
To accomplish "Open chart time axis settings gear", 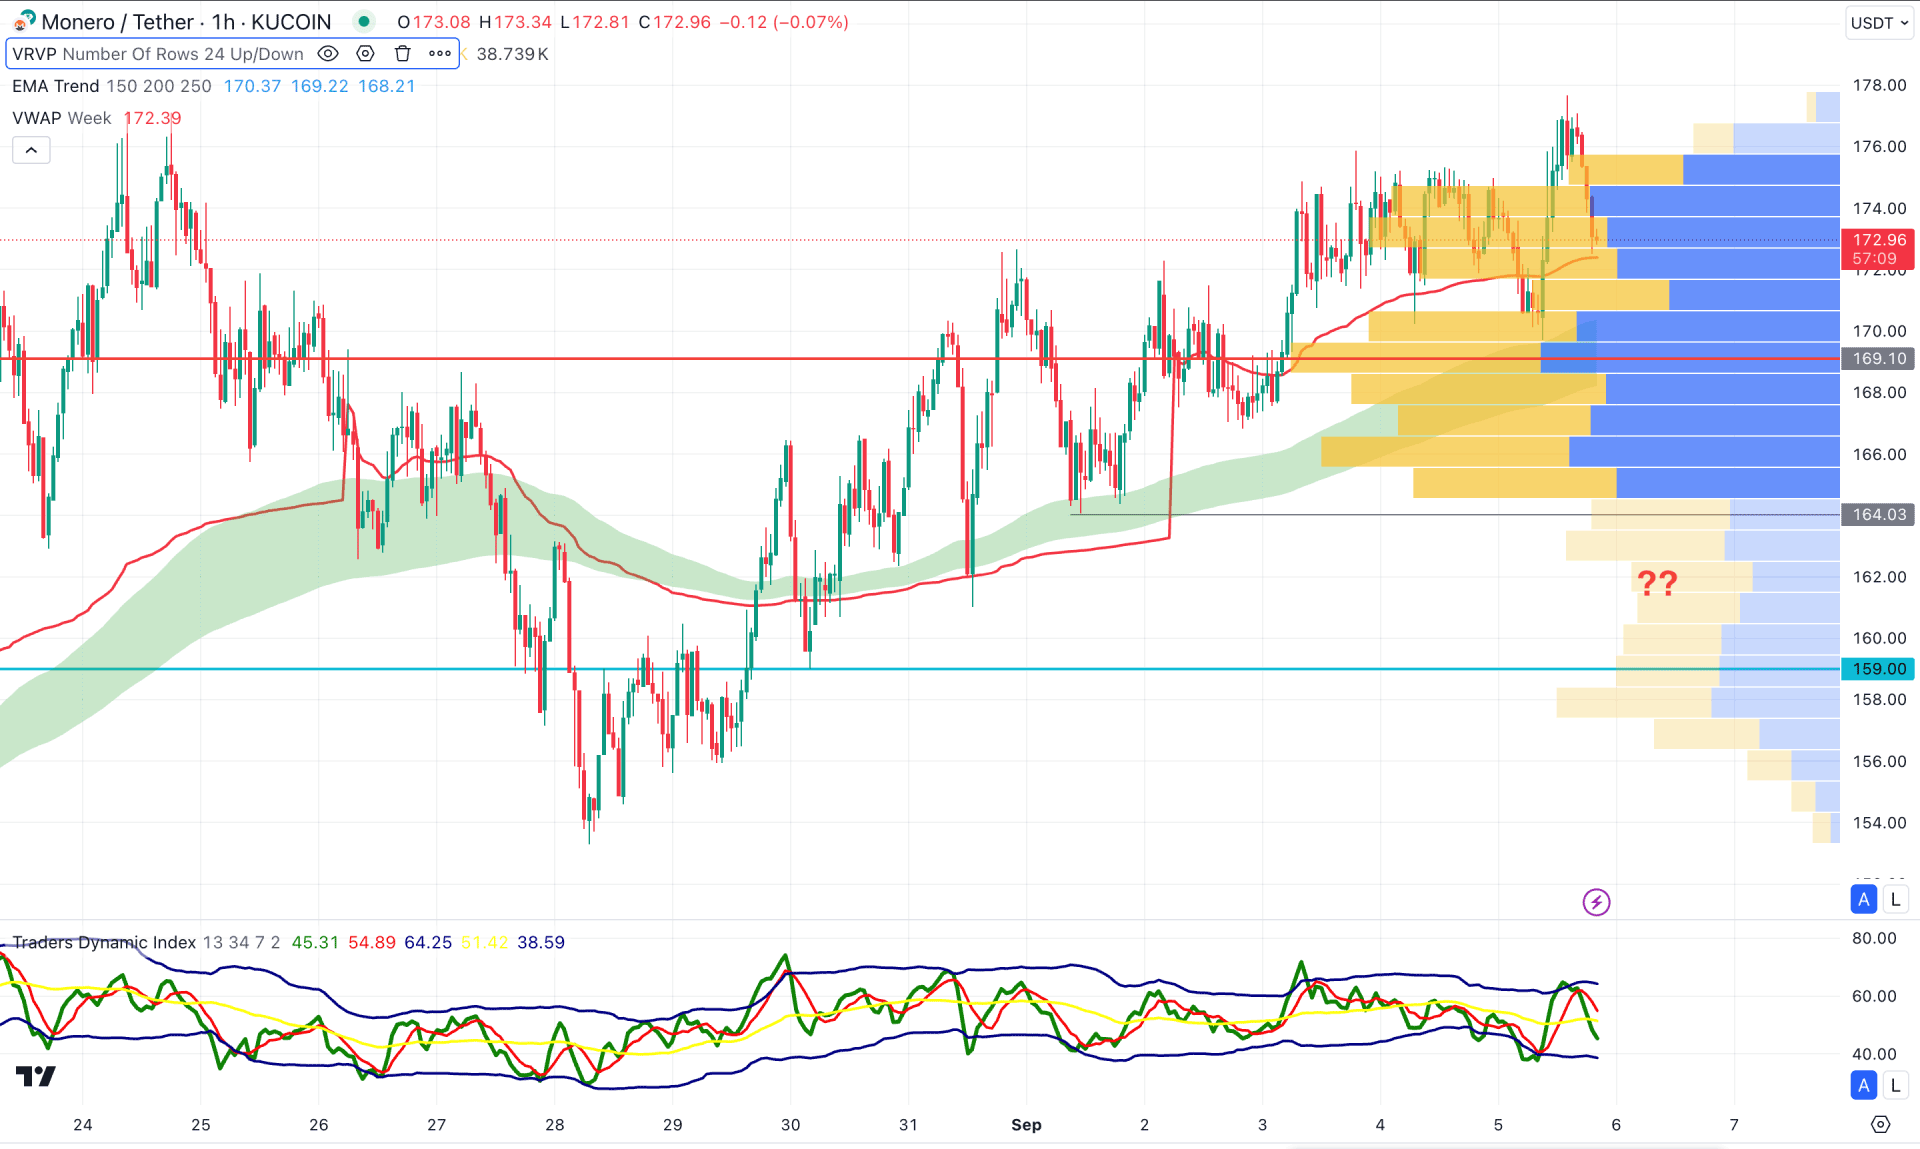I will (x=1880, y=1125).
